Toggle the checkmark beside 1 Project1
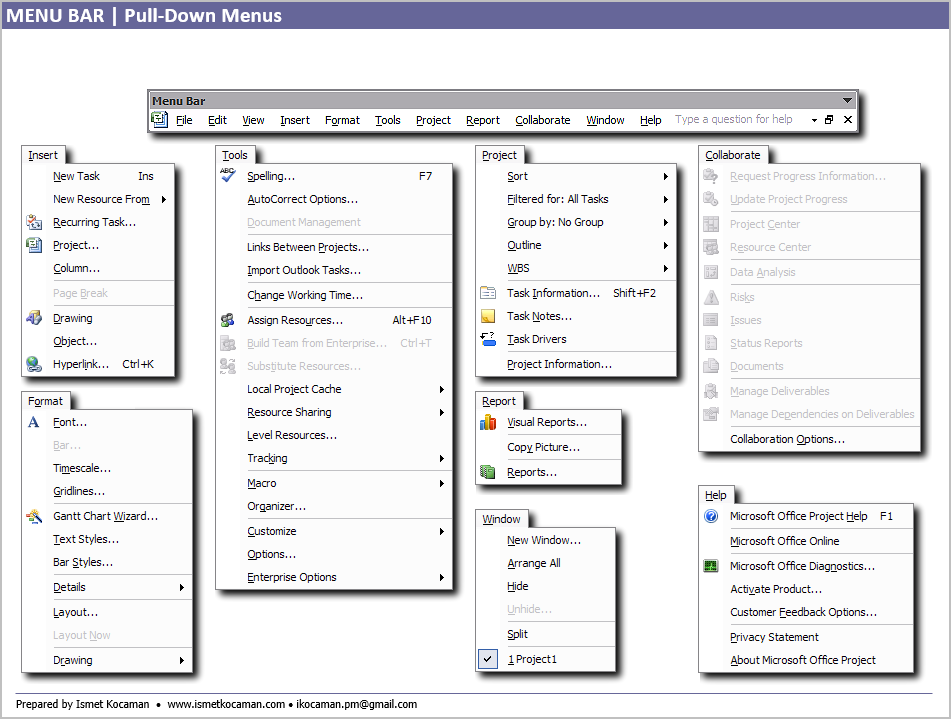 (488, 659)
